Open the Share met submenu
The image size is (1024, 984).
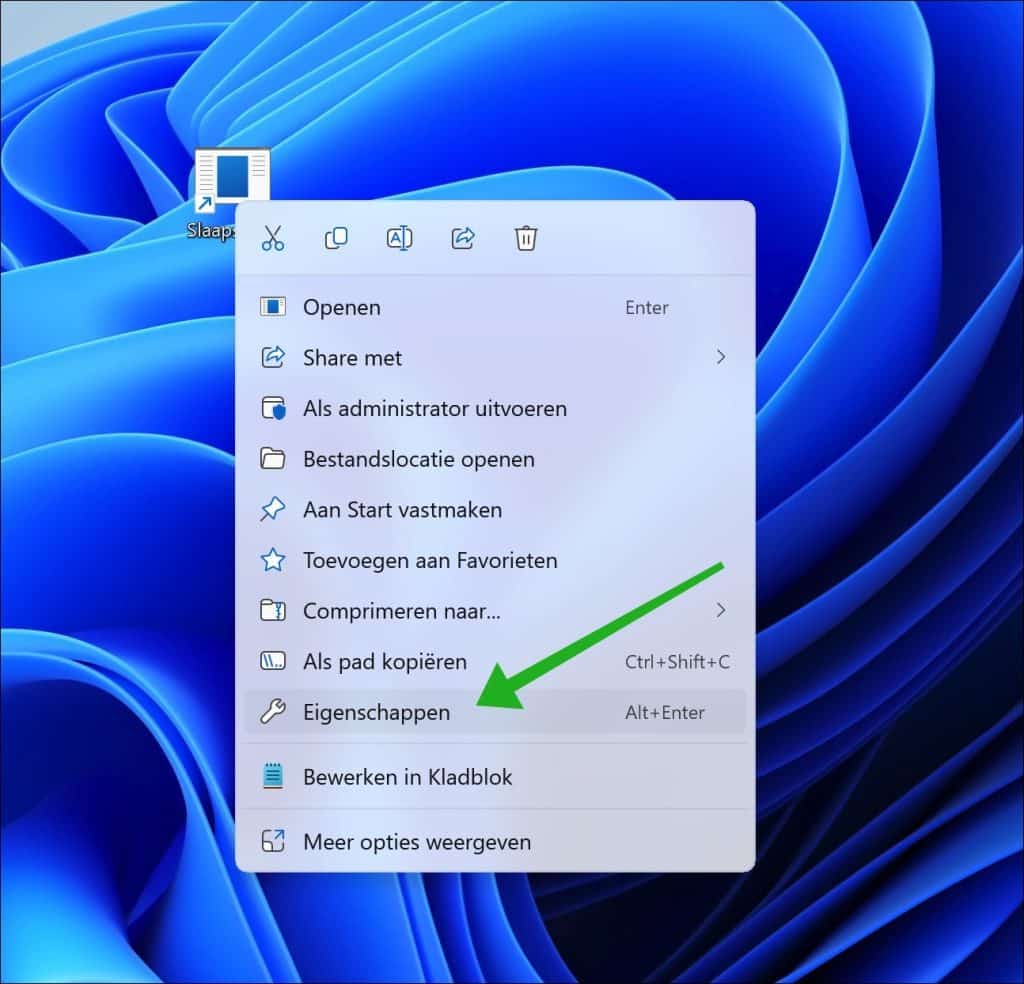tap(495, 357)
